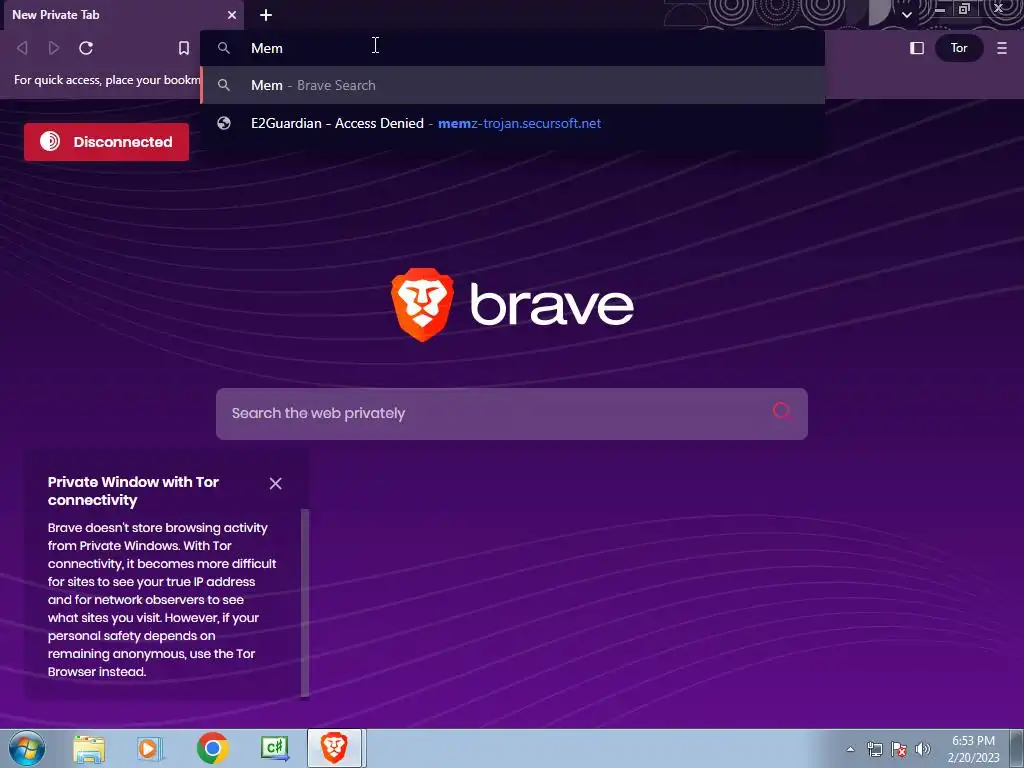Open the Brave hamburger menu
The image size is (1024, 768).
[x=1002, y=48]
